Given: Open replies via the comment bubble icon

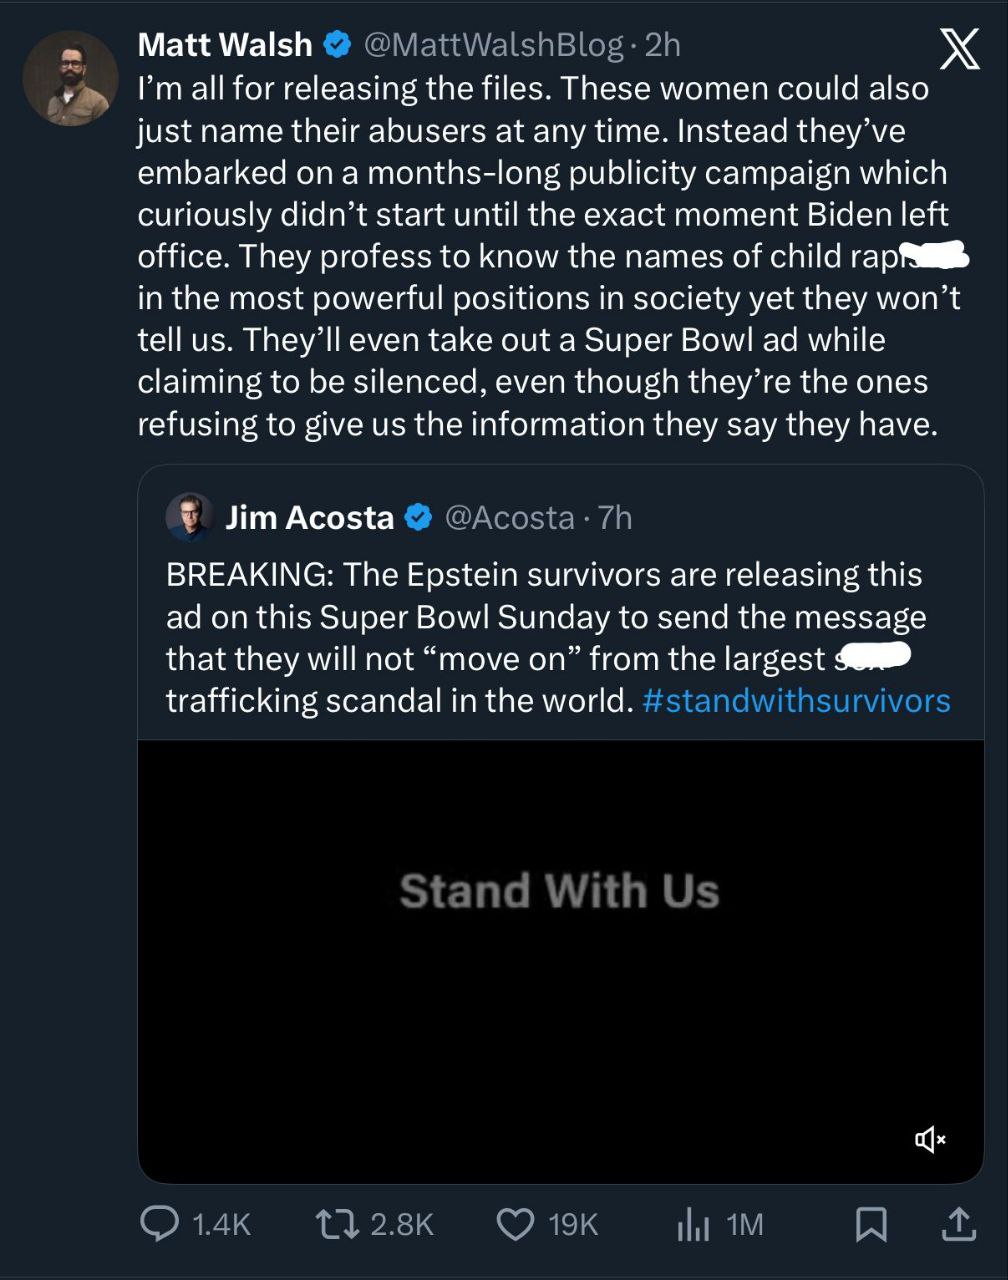Looking at the screenshot, I should click(159, 1223).
